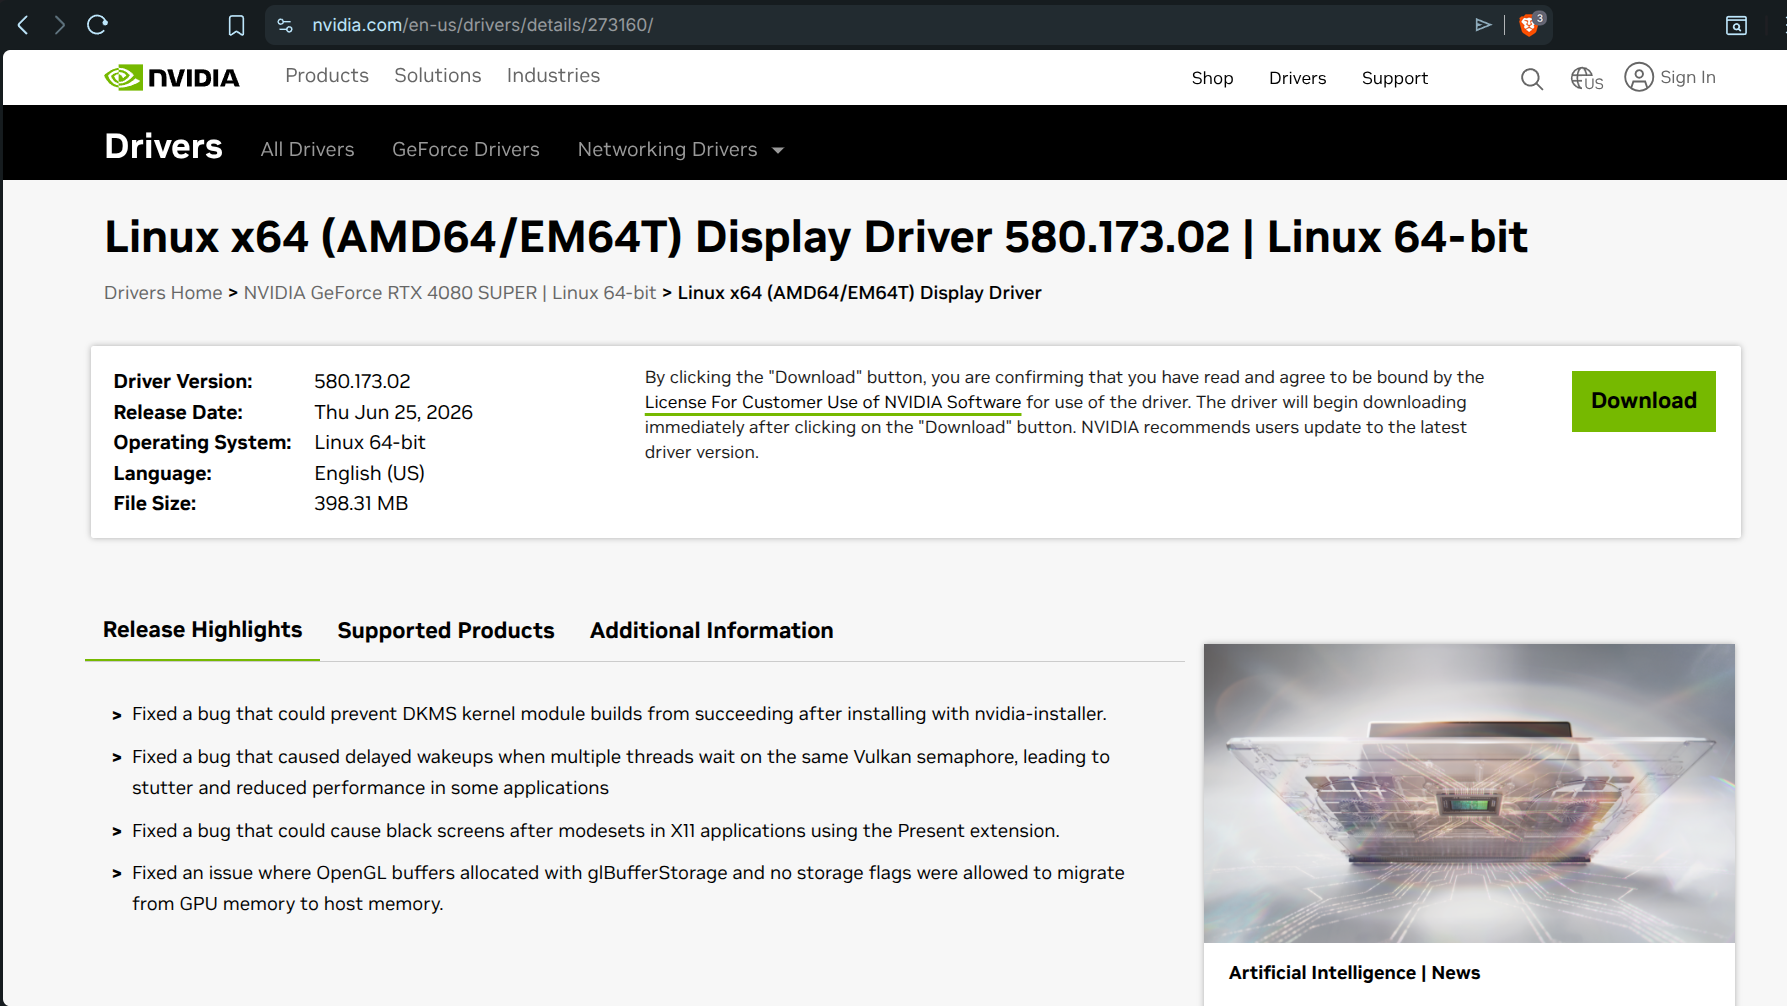
Task: Open the Industries menu
Action: pos(553,76)
